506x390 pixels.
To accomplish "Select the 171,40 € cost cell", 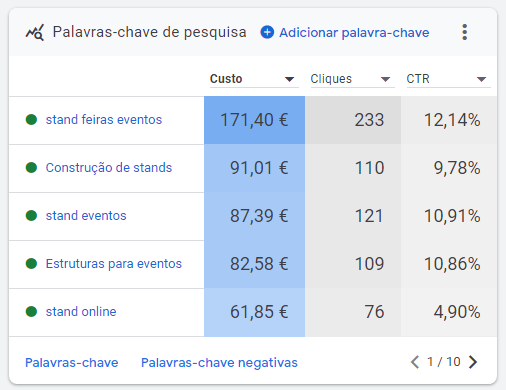I will 254,120.
